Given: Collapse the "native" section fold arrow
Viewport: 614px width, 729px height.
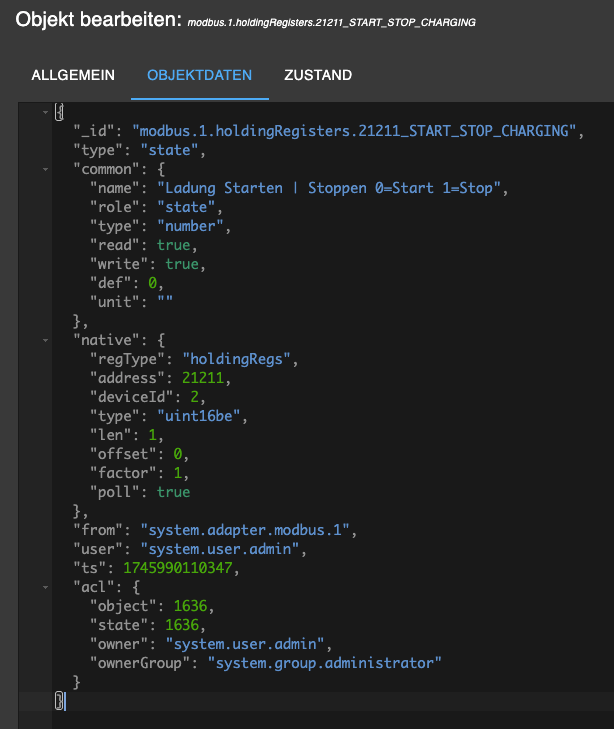Looking at the screenshot, I should (x=46, y=340).
